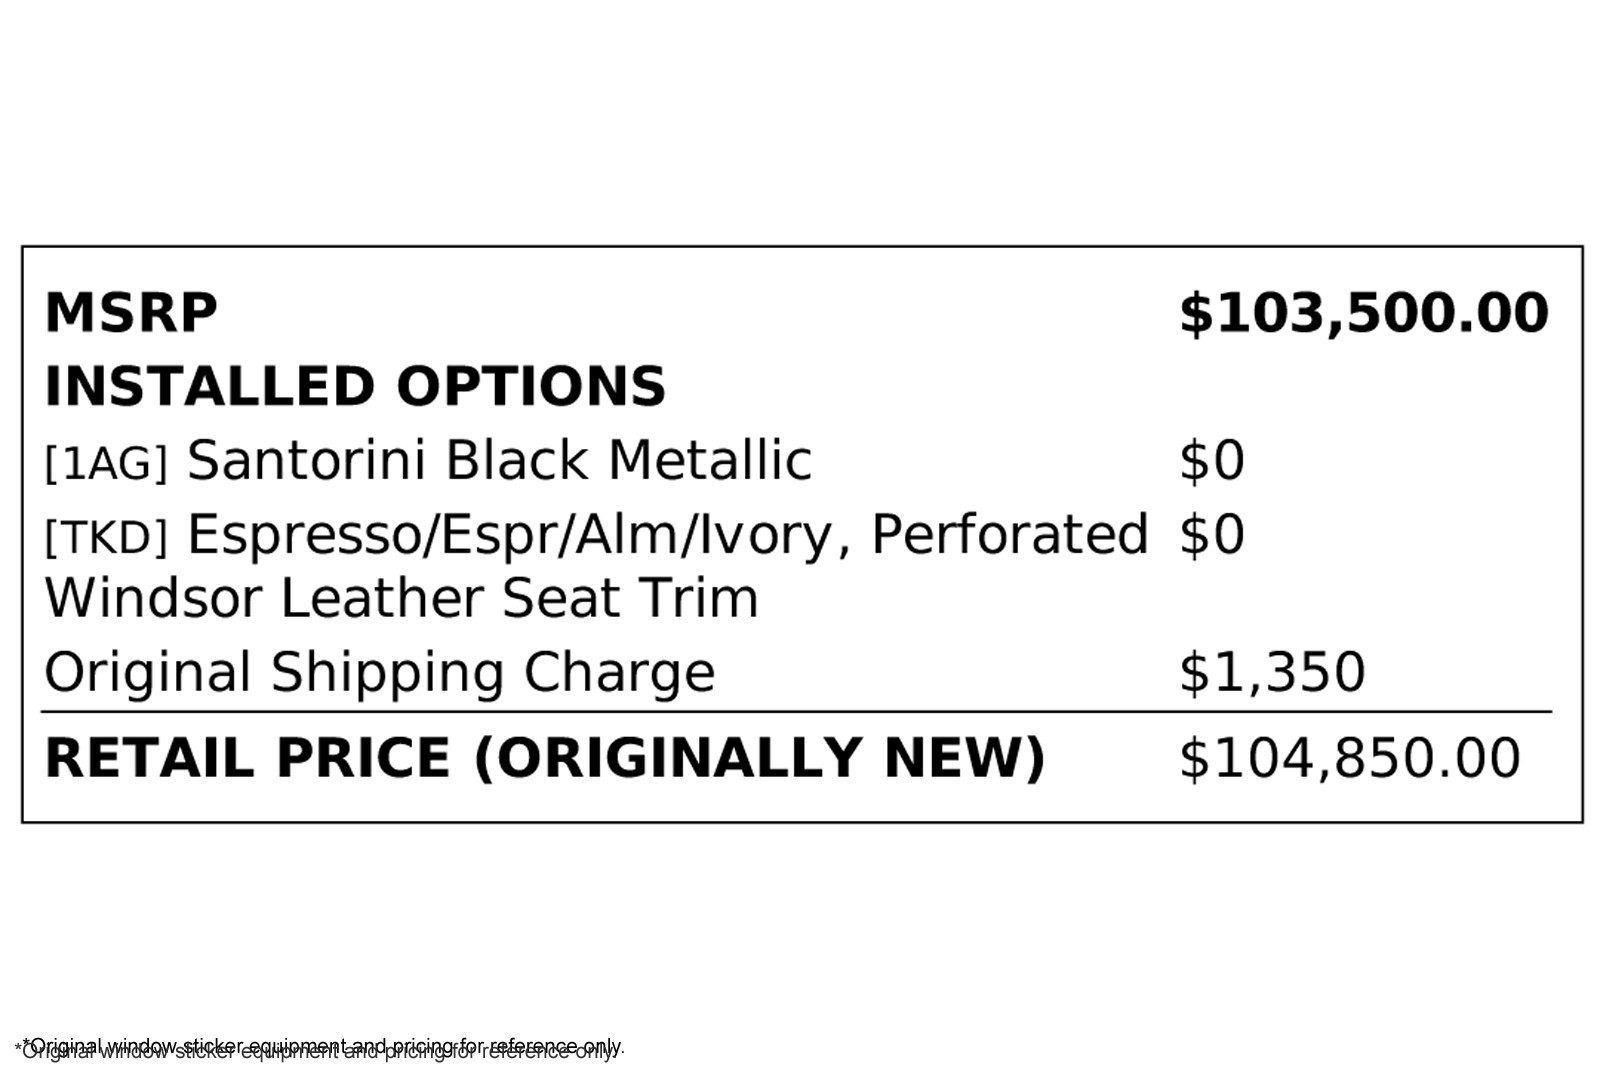Click the divider line above Retail Price

click(x=796, y=712)
